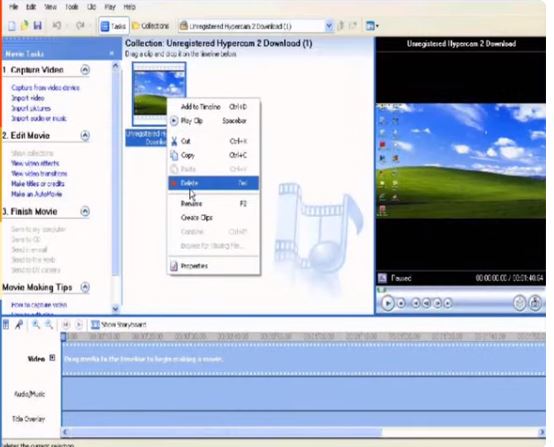Click View video effects link
Viewport: 554px width, 447px height.
coord(35,163)
